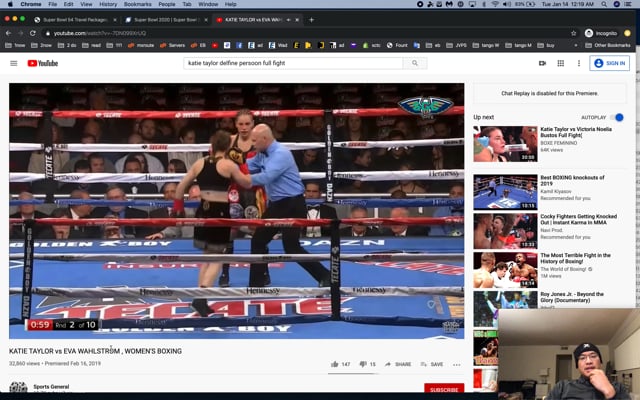The width and height of the screenshot is (640, 400).
Task: Open the YouTube hamburger guide menu
Action: (x=13, y=63)
